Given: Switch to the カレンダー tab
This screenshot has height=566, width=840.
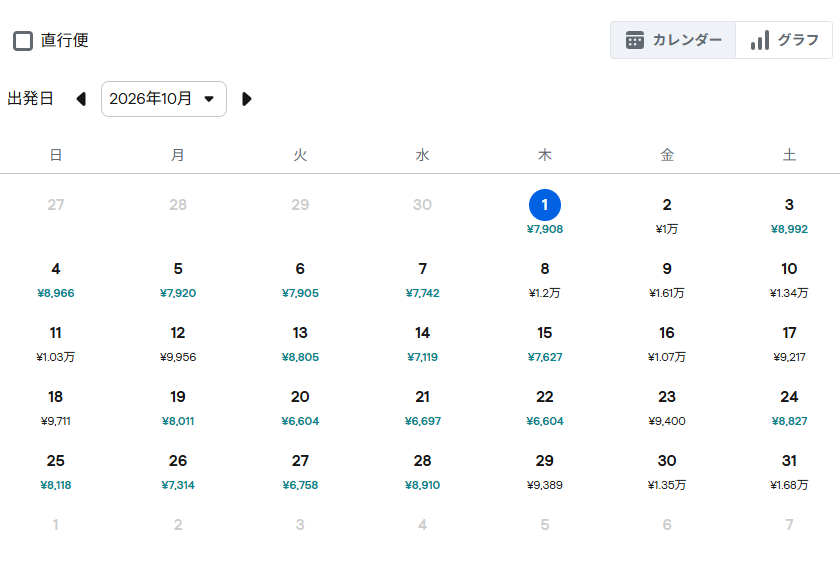Looking at the screenshot, I should 673,40.
